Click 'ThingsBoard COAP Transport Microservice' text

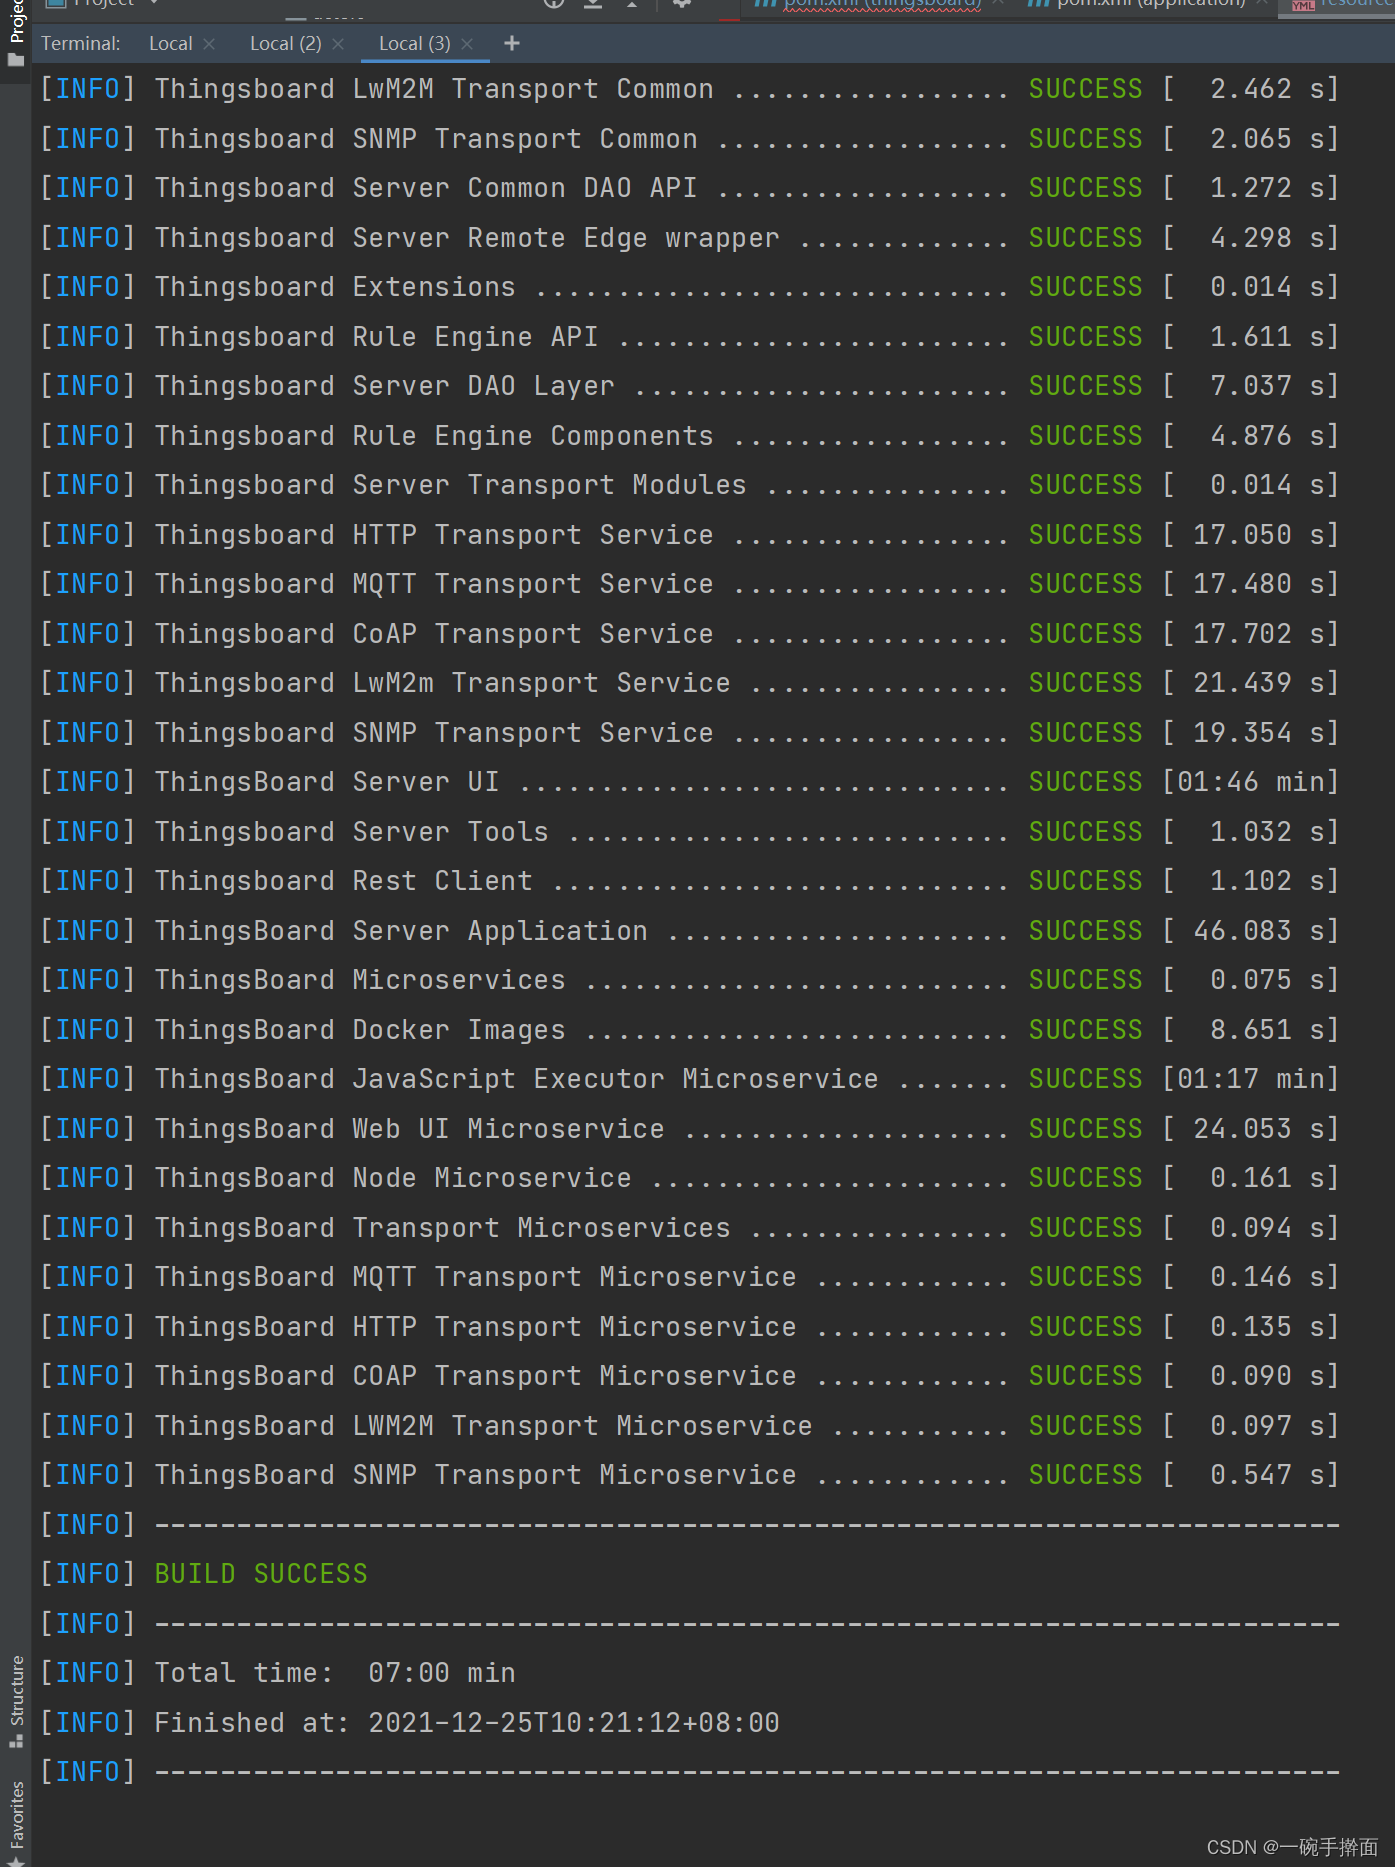pyautogui.click(x=475, y=1376)
